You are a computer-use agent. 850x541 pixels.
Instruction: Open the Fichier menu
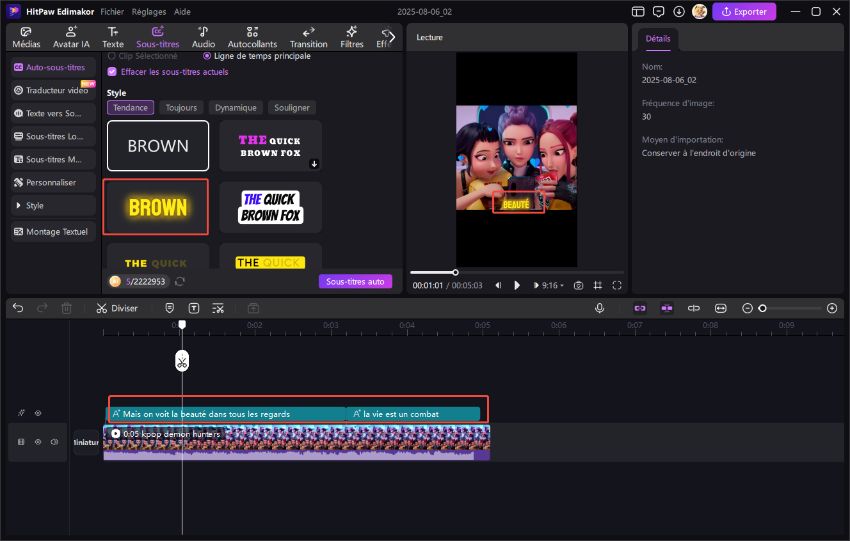(112, 11)
